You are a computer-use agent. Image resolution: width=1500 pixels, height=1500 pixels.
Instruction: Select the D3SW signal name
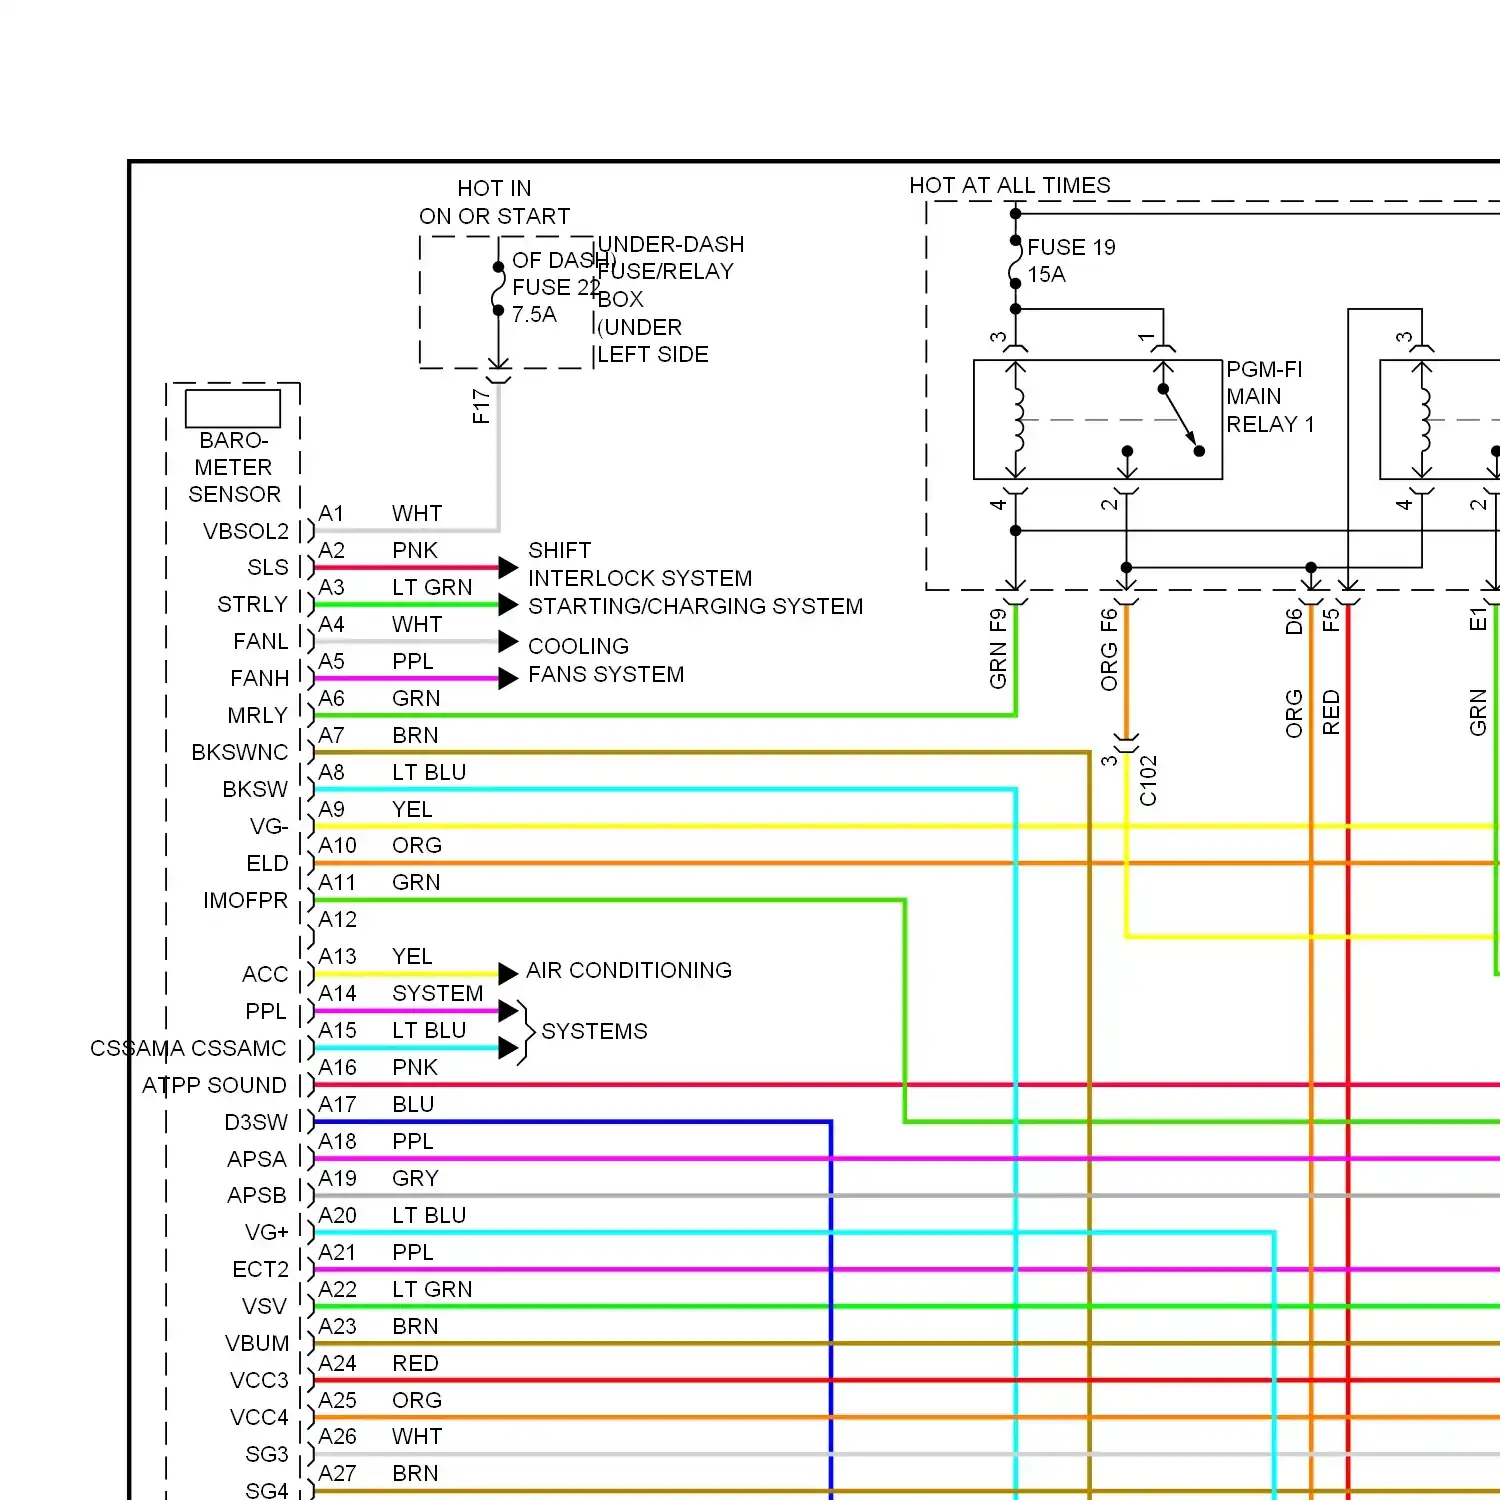tap(256, 1122)
